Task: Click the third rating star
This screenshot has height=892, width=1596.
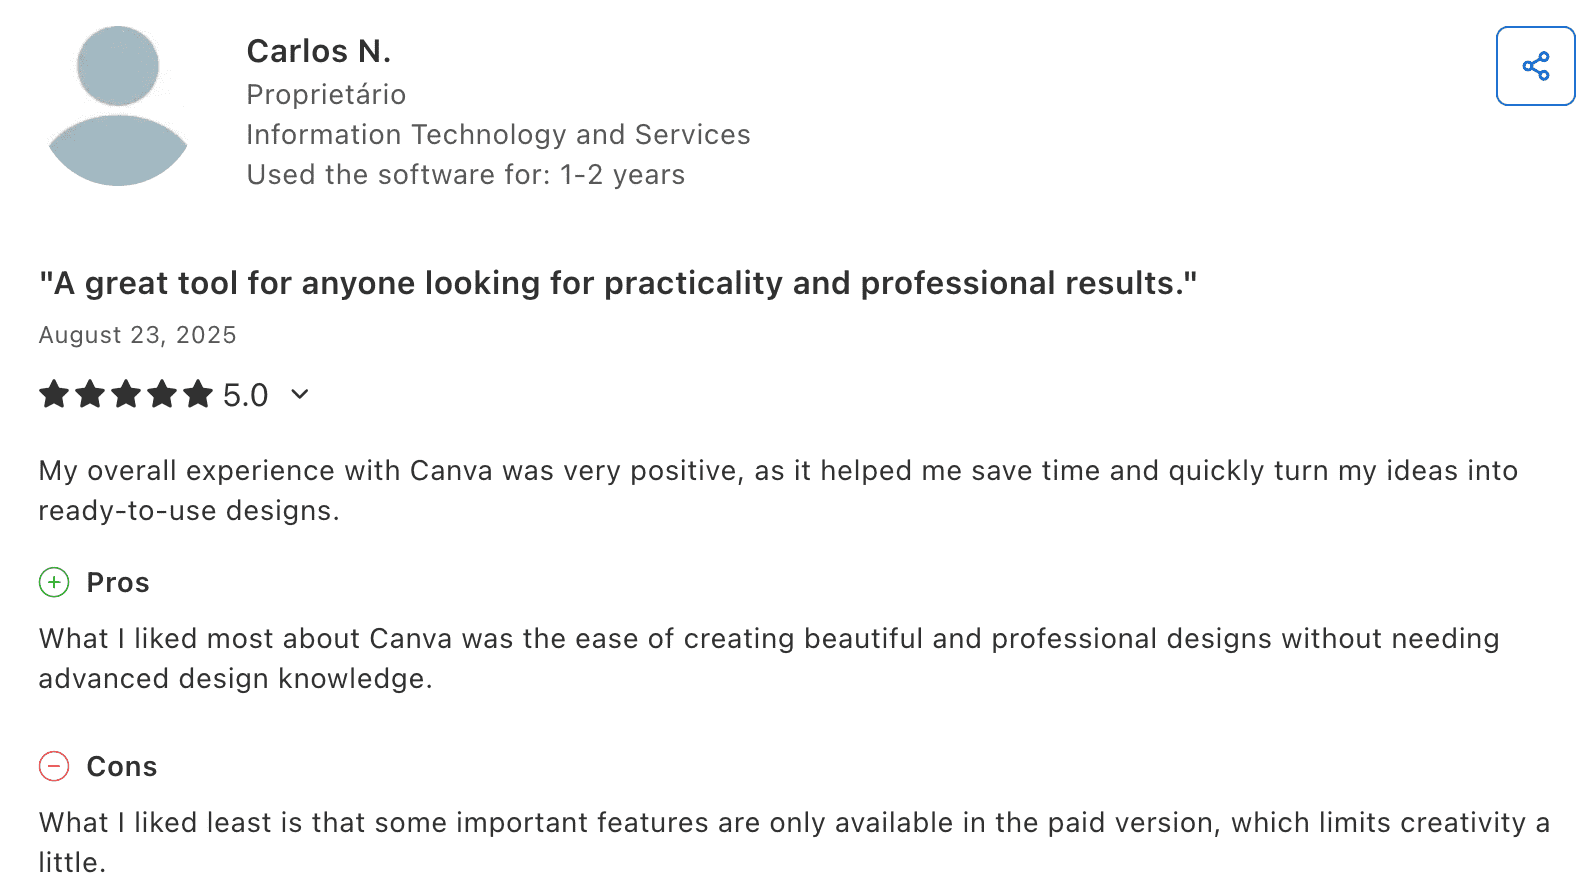Action: coord(126,394)
